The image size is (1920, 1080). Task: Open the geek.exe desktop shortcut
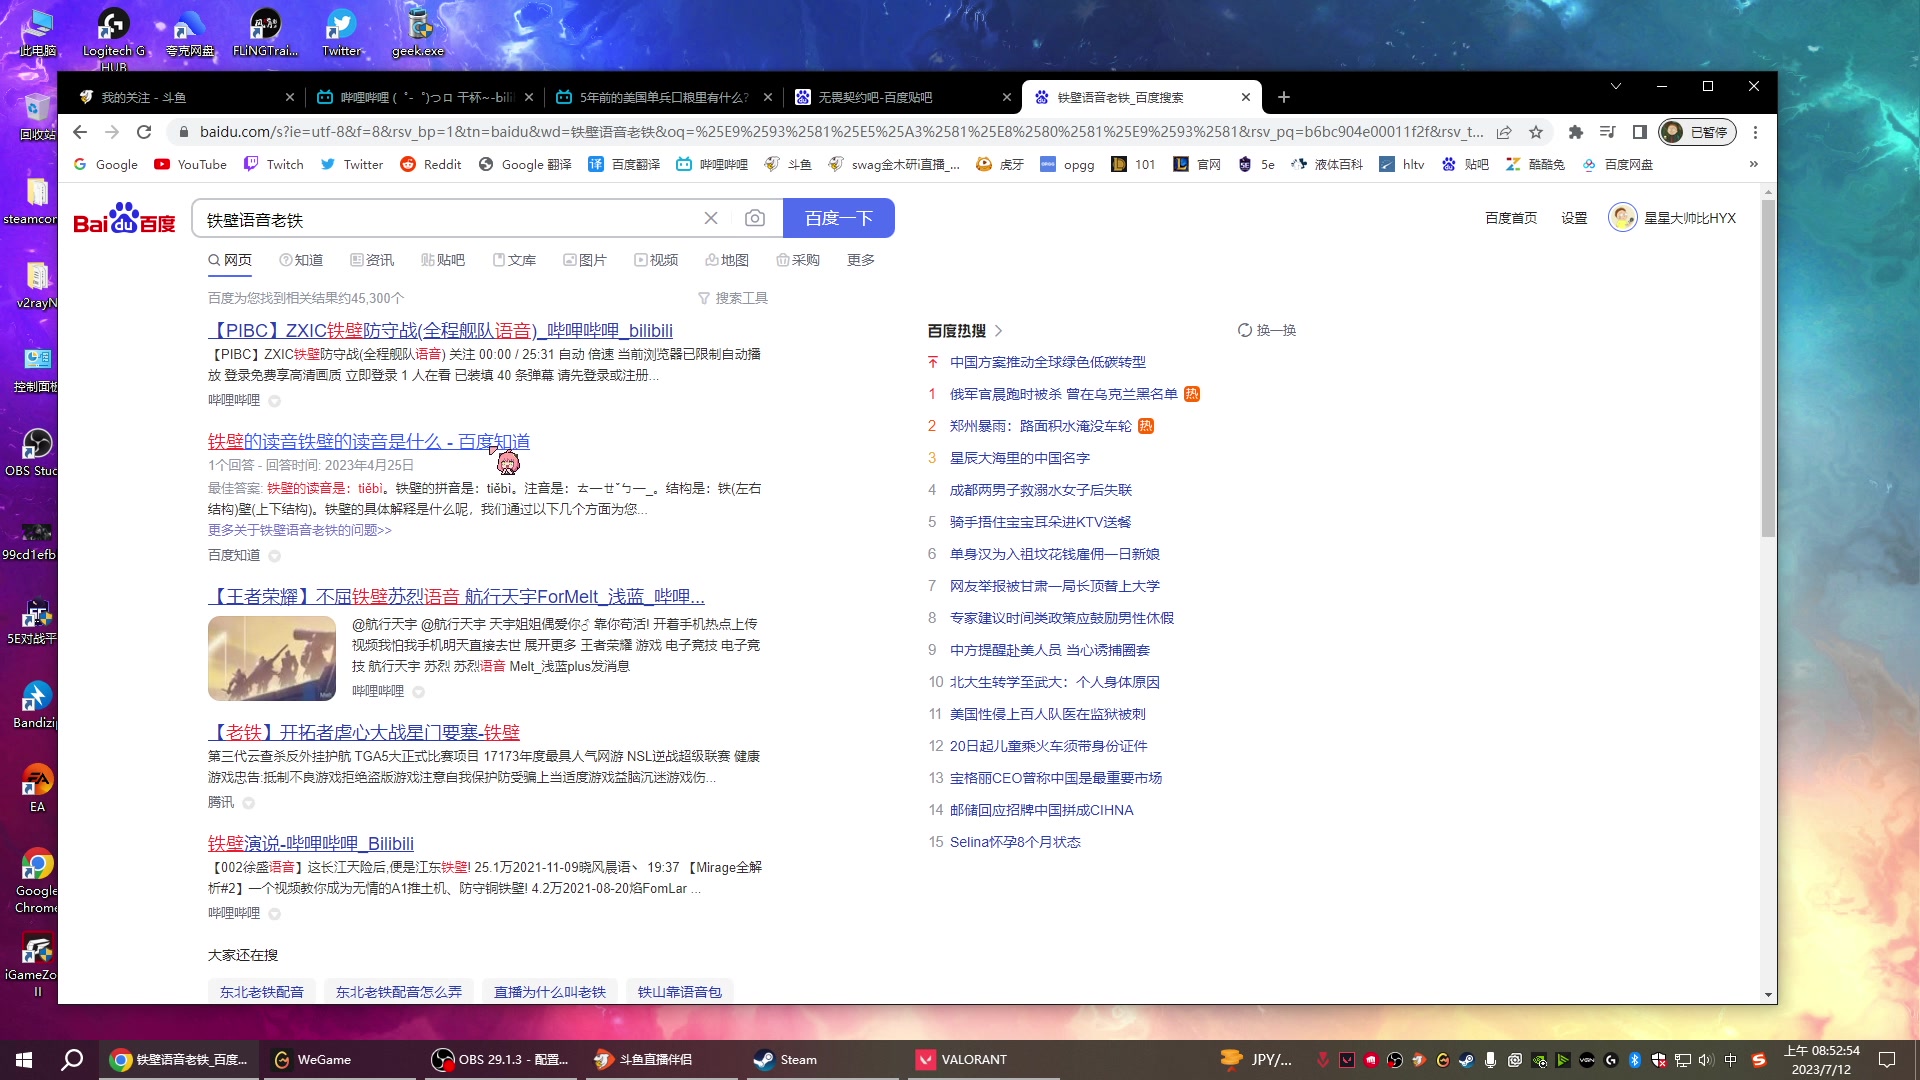[418, 32]
